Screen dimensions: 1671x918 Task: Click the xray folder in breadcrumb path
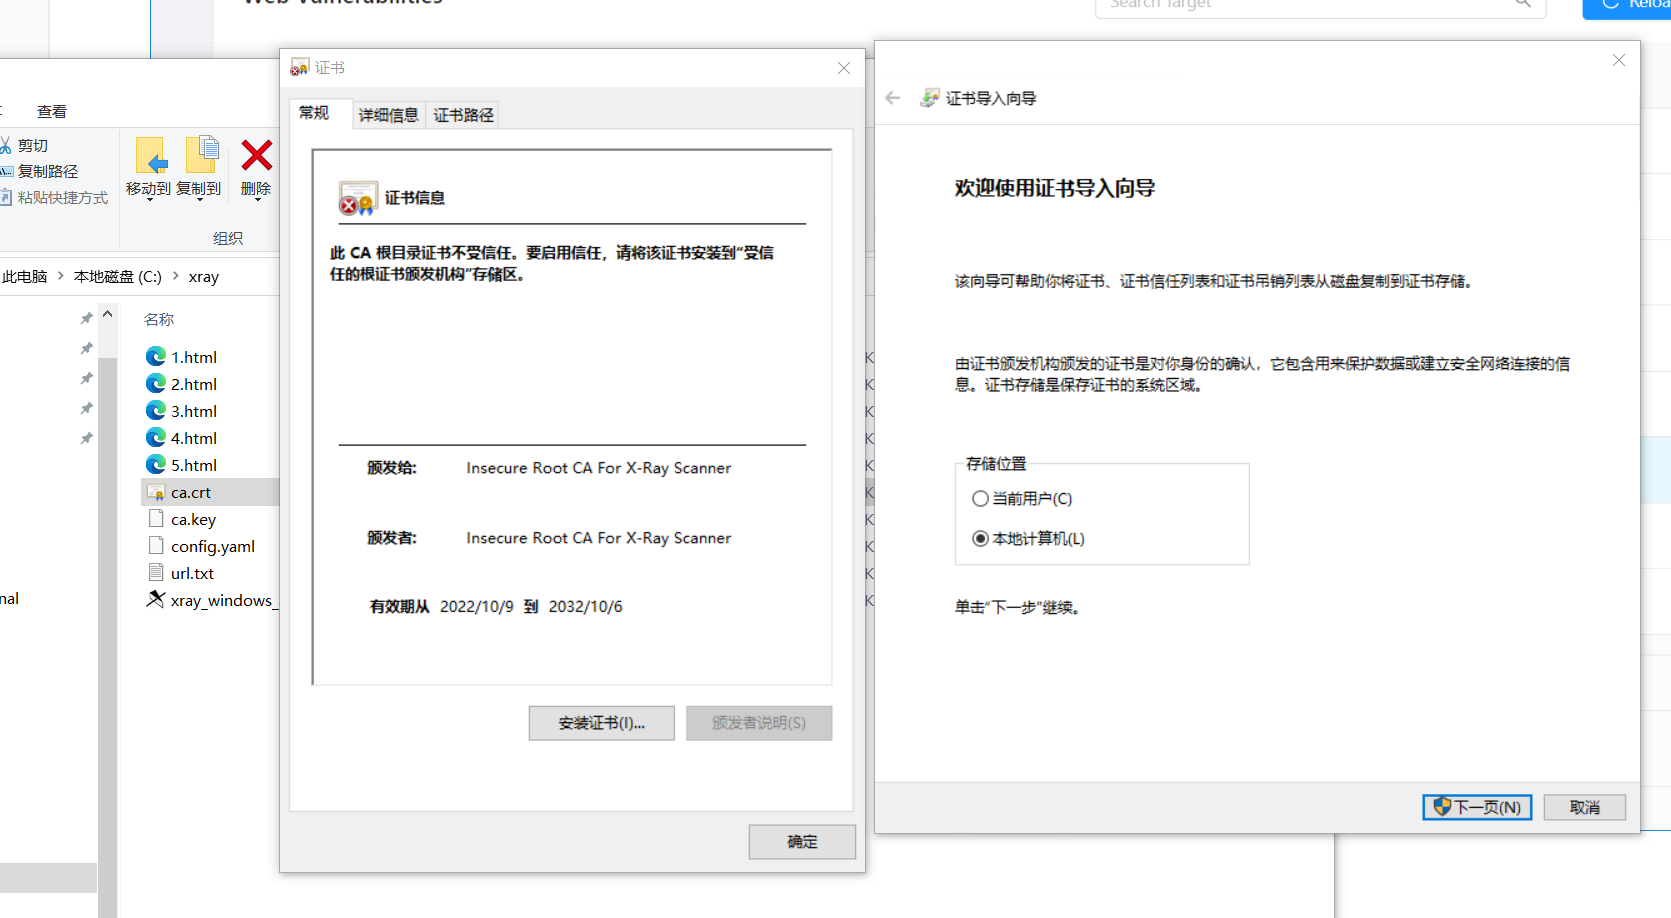(203, 277)
